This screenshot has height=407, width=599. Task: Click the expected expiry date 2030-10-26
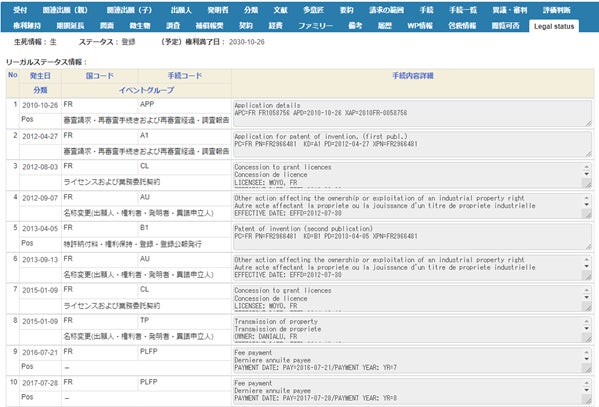[x=246, y=42]
